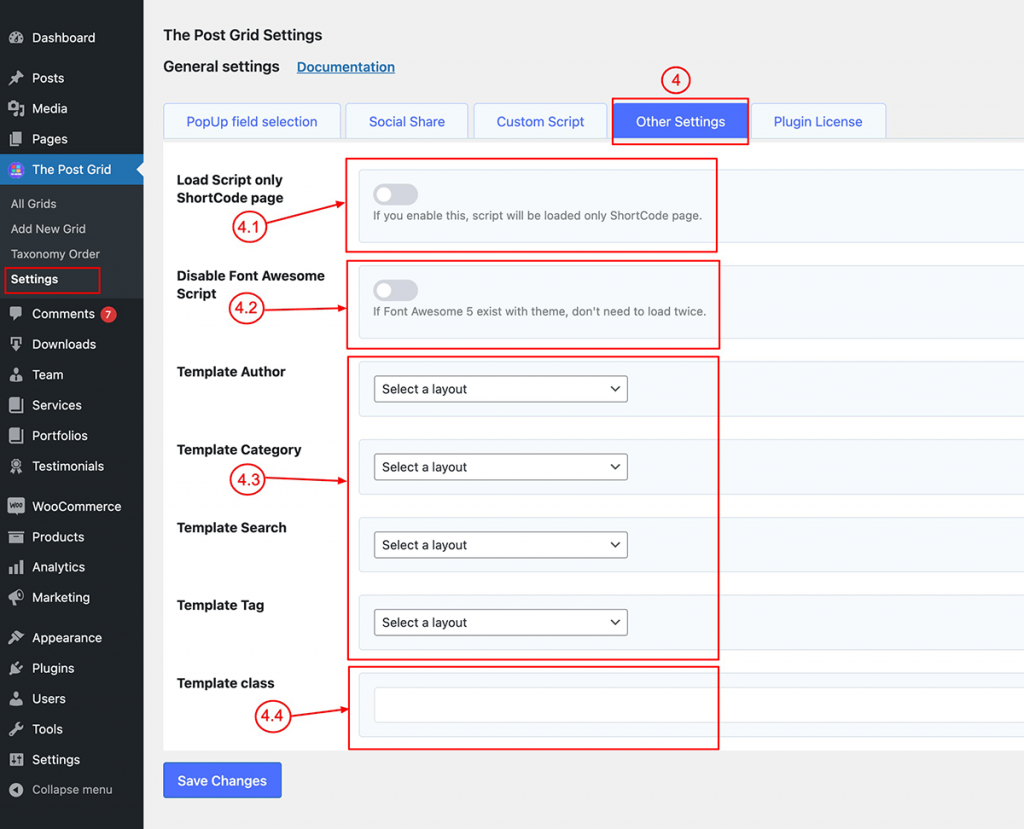Open the Template Category layout dropdown
Viewport: 1024px width, 829px height.
tap(500, 467)
